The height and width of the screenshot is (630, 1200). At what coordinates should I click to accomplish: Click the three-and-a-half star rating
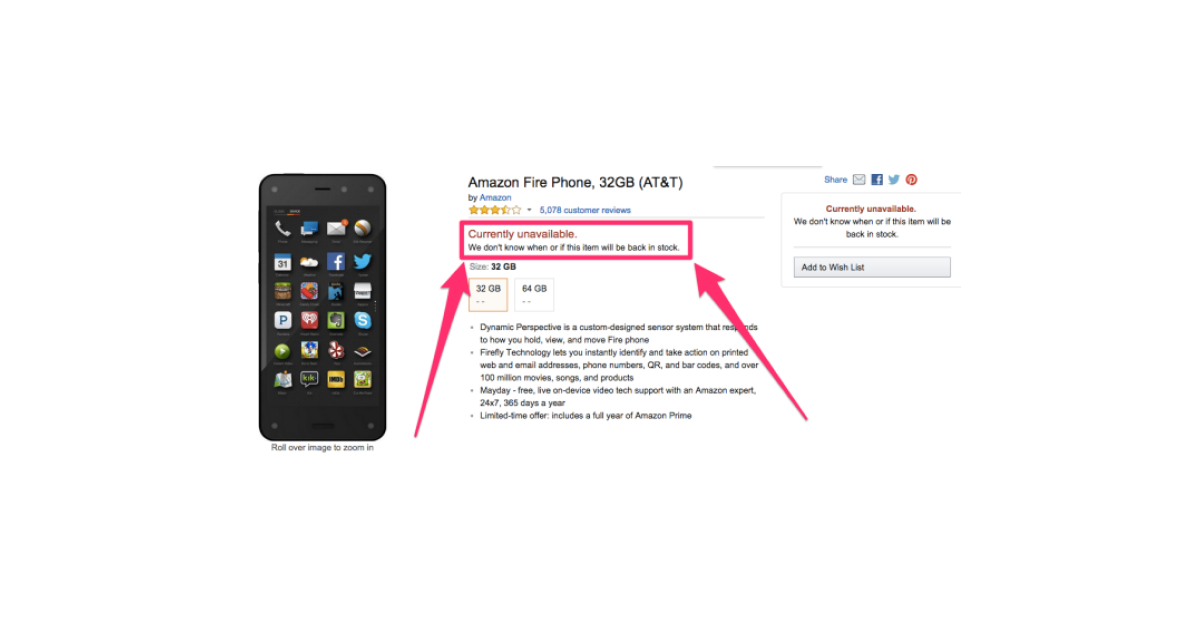(x=494, y=211)
